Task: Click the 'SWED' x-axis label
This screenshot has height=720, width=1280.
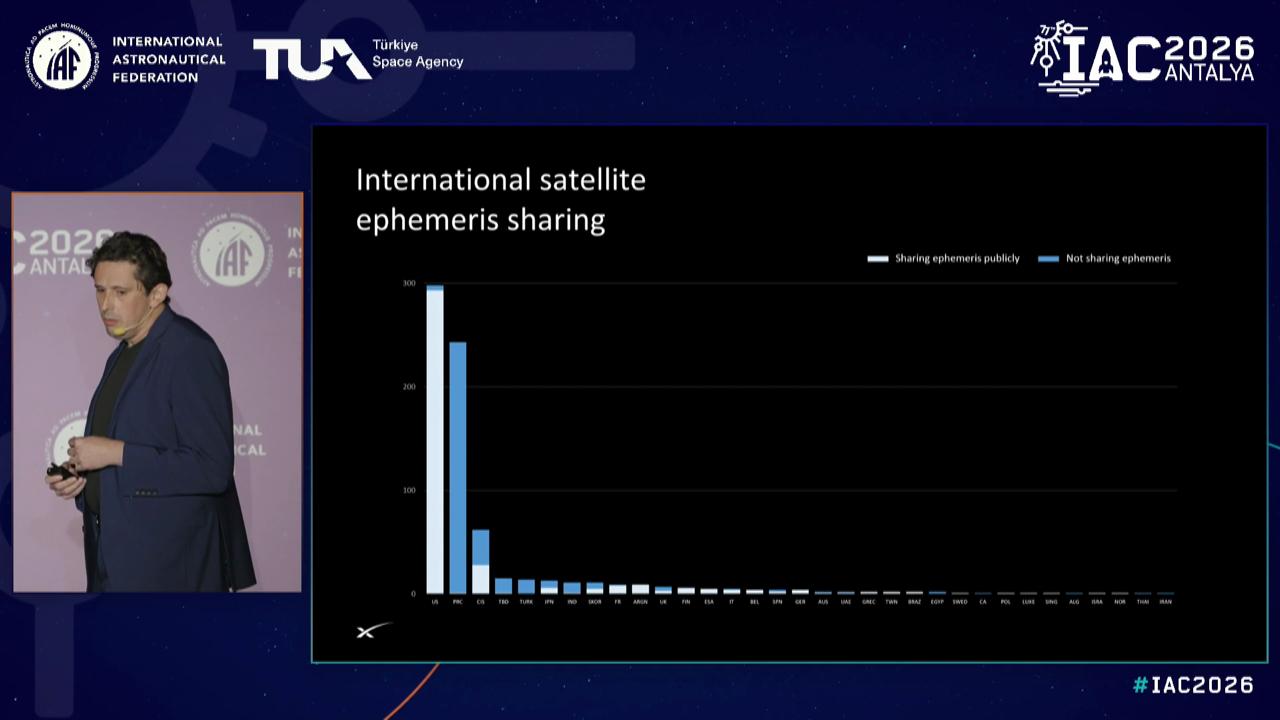Action: tap(960, 602)
